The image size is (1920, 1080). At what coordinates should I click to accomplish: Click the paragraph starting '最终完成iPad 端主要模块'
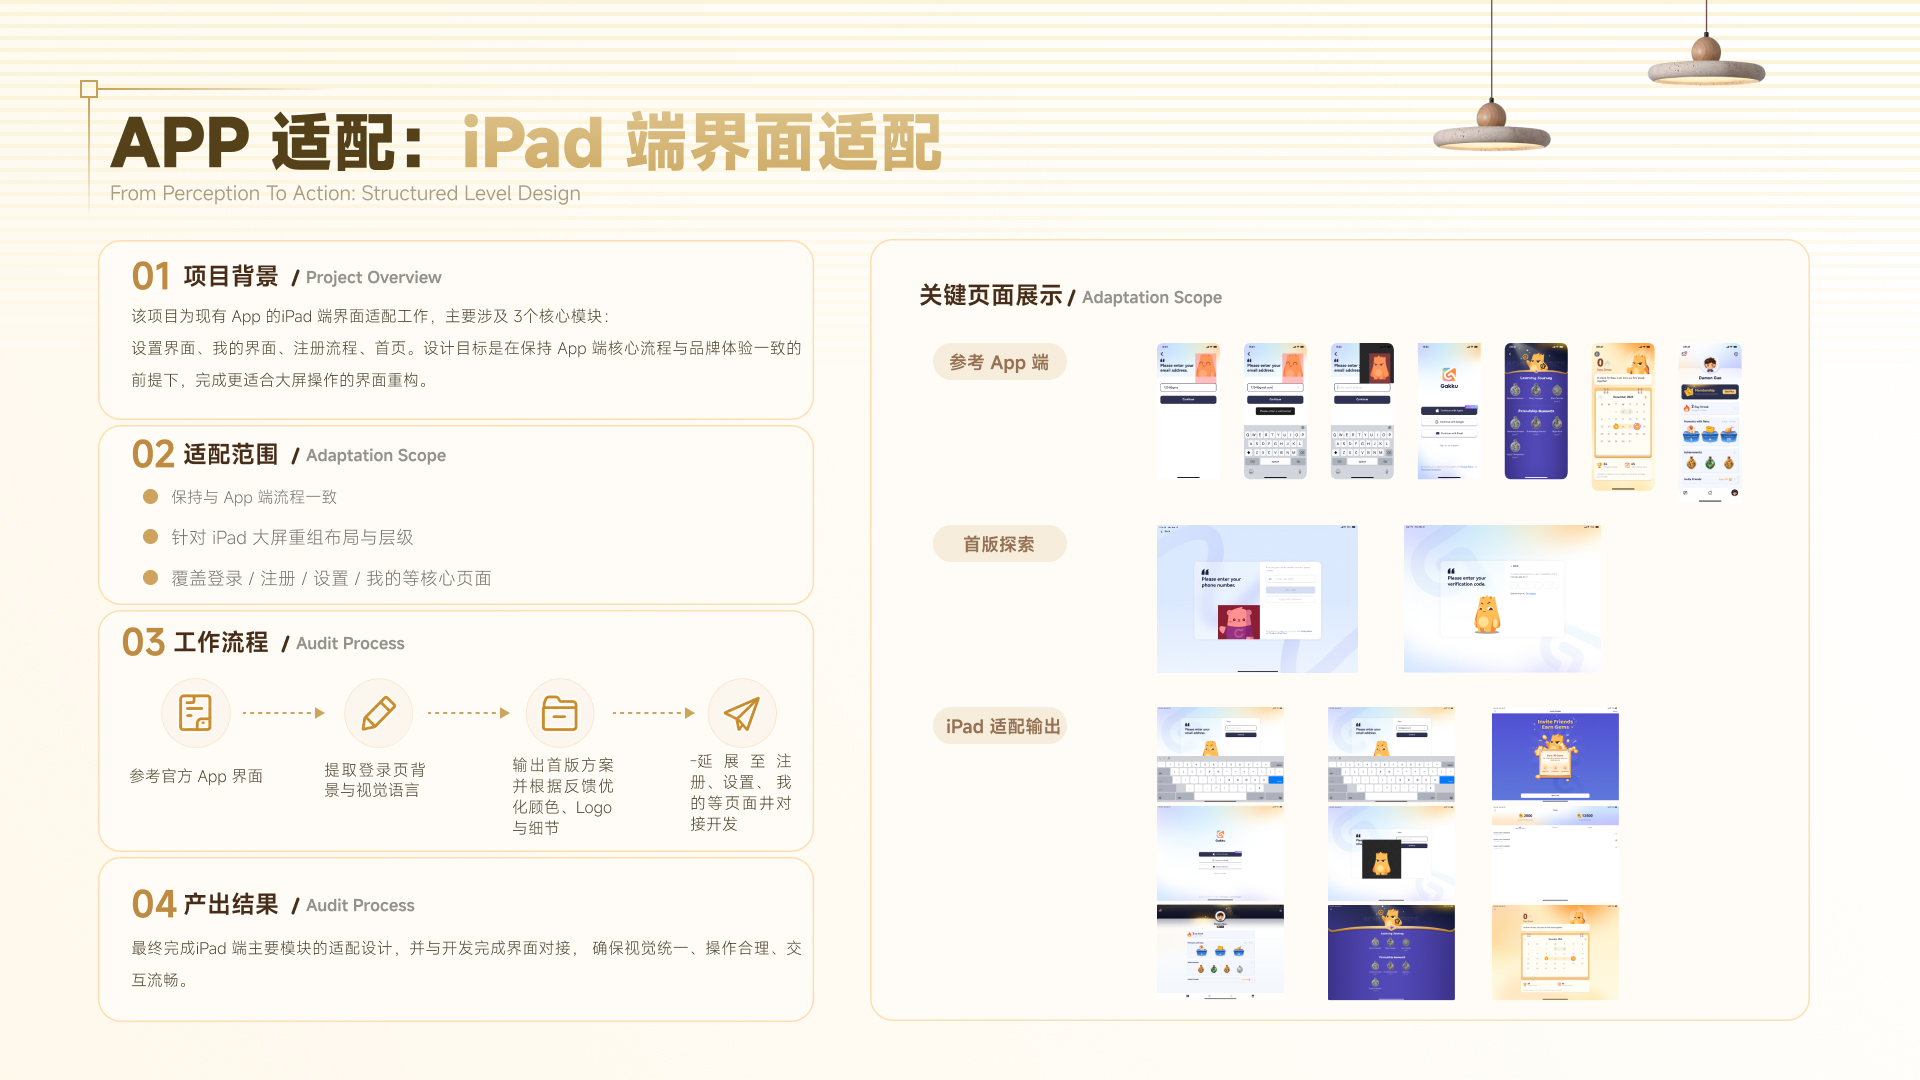pyautogui.click(x=466, y=964)
